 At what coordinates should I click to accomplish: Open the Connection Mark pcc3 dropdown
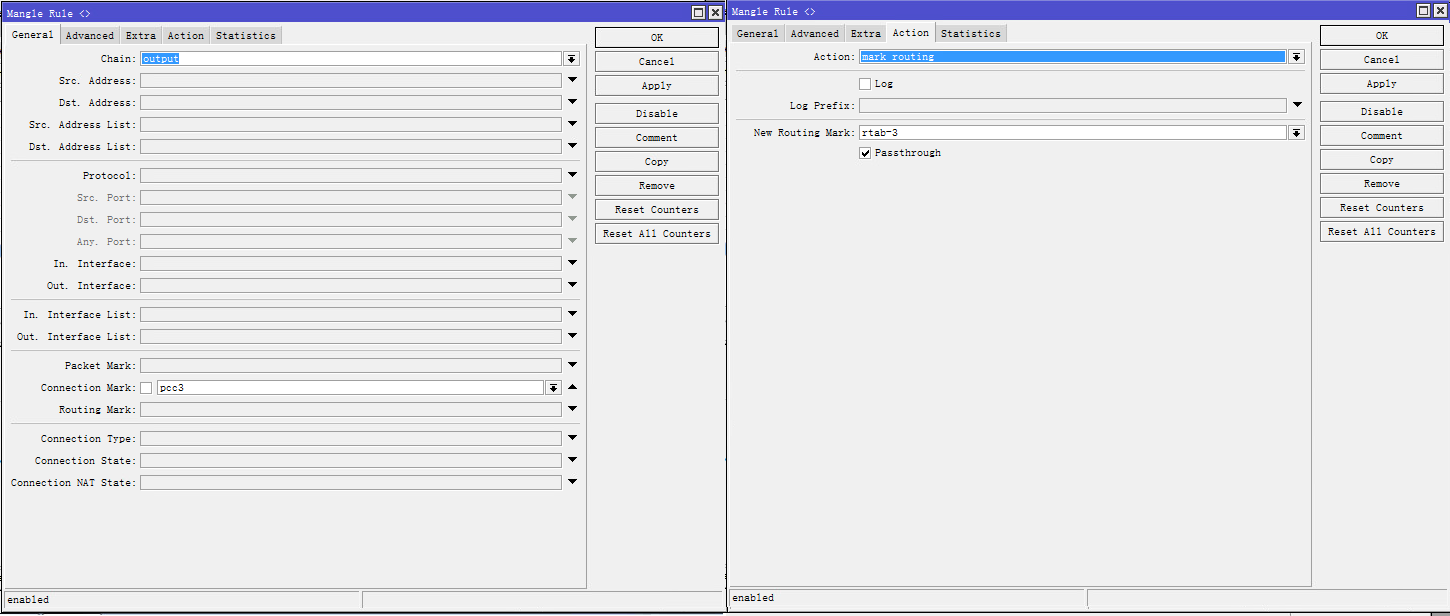[x=553, y=388]
